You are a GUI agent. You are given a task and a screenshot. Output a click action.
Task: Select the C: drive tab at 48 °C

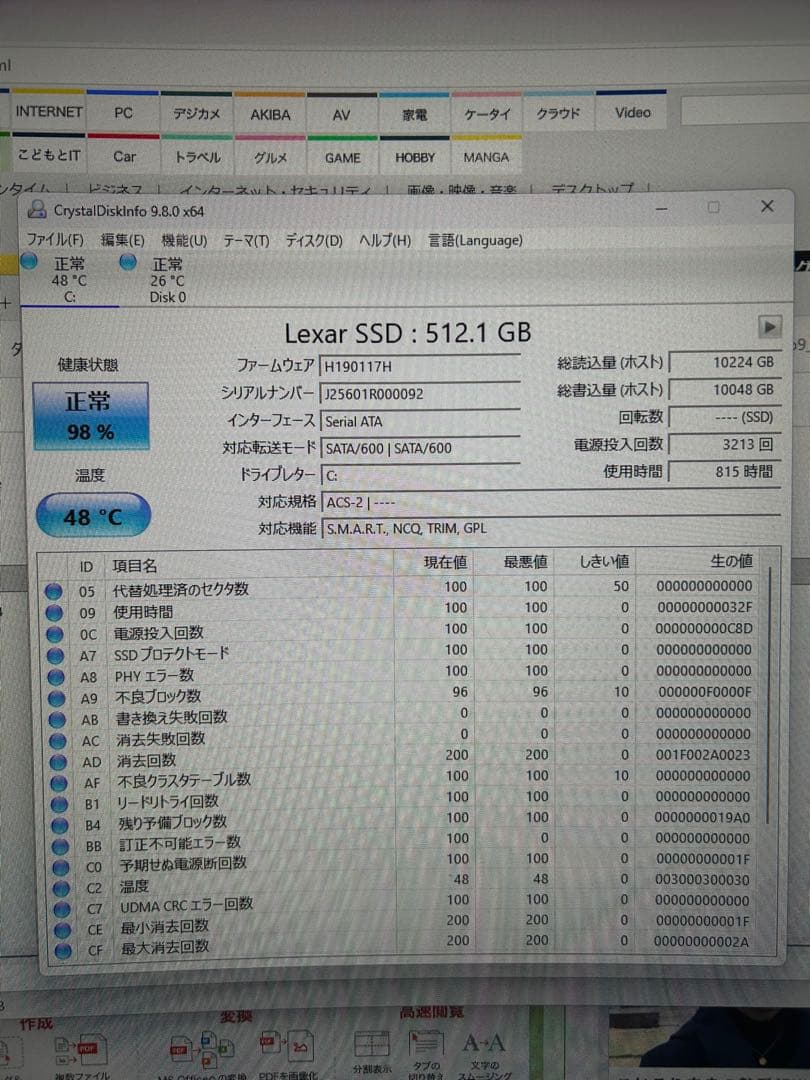coord(69,280)
